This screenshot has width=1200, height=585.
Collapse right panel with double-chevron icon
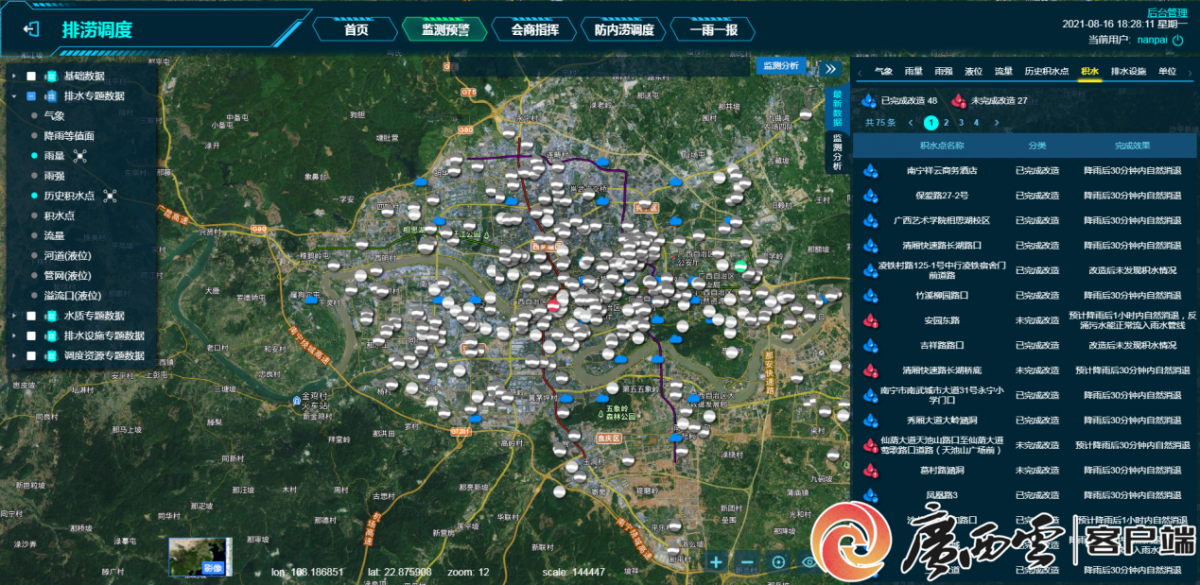[829, 69]
